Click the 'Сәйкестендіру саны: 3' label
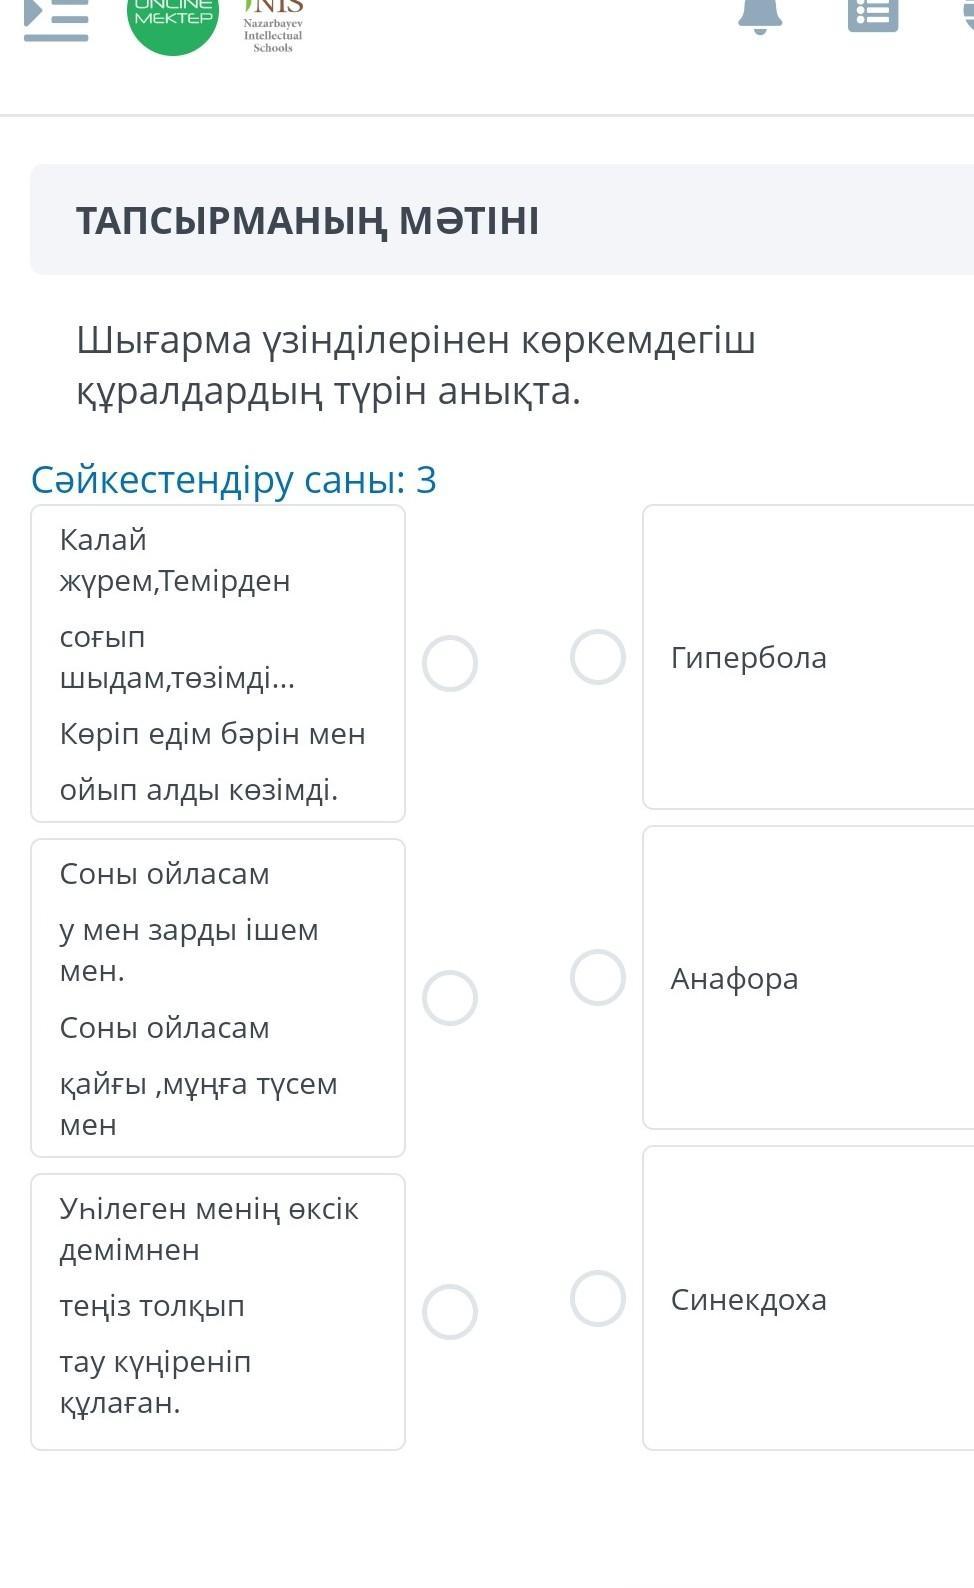This screenshot has height=1588, width=974. (234, 480)
